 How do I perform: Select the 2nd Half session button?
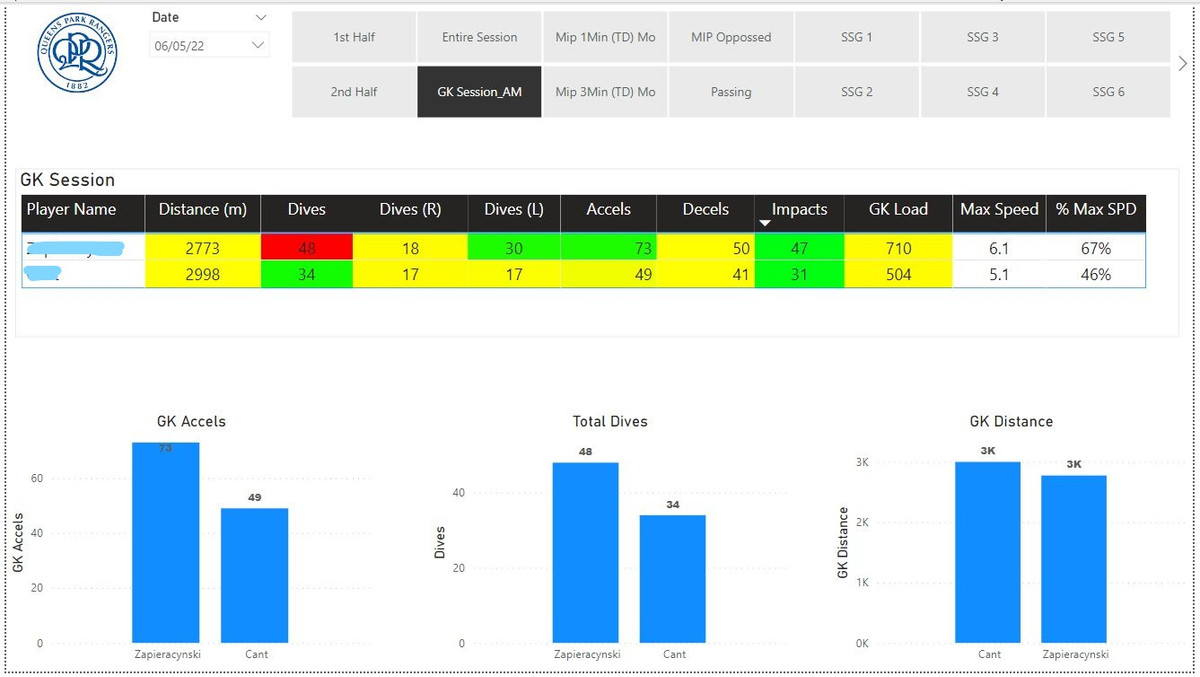[x=354, y=92]
